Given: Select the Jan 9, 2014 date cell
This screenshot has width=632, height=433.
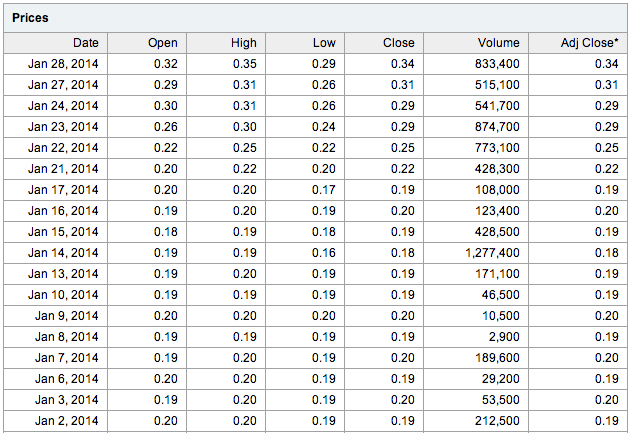Looking at the screenshot, I should pos(56,316).
